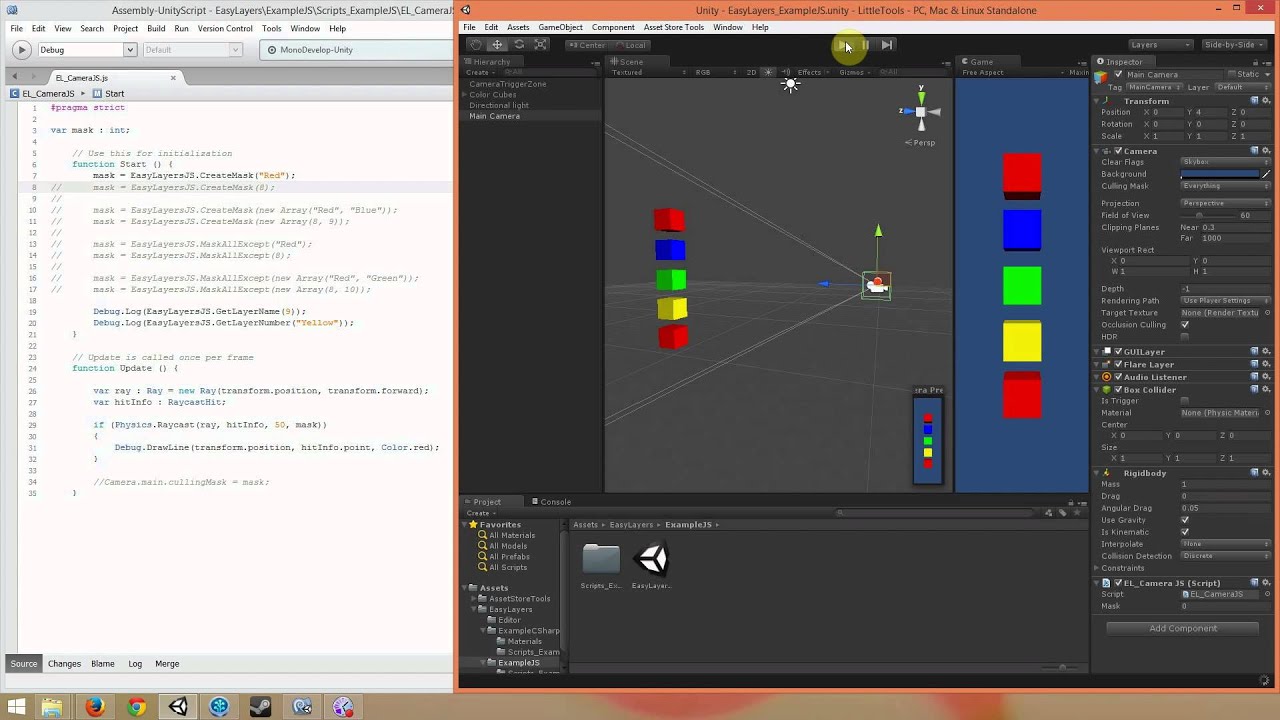Viewport: 1280px width, 720px height.
Task: Open Chrome from the Windows taskbar
Action: (136, 707)
